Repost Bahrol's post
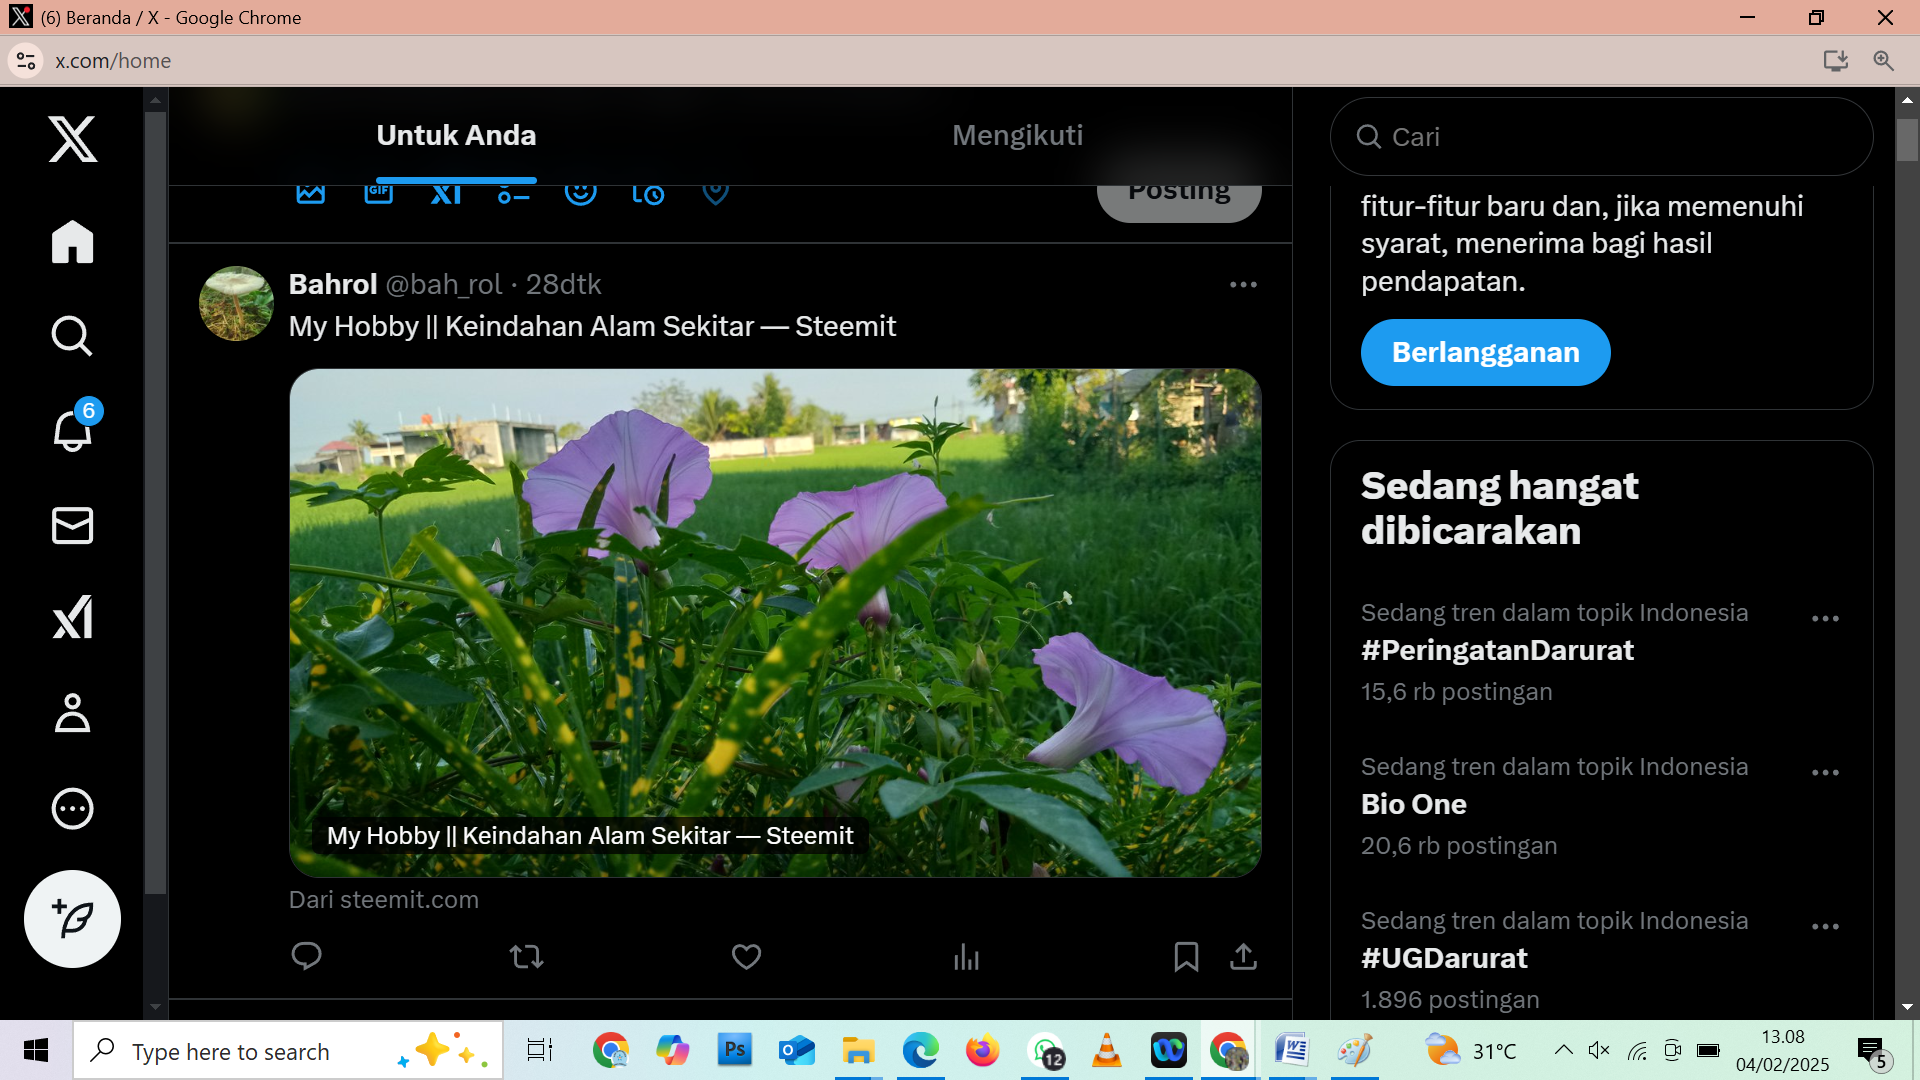This screenshot has width=1920, height=1080. pyautogui.click(x=526, y=957)
